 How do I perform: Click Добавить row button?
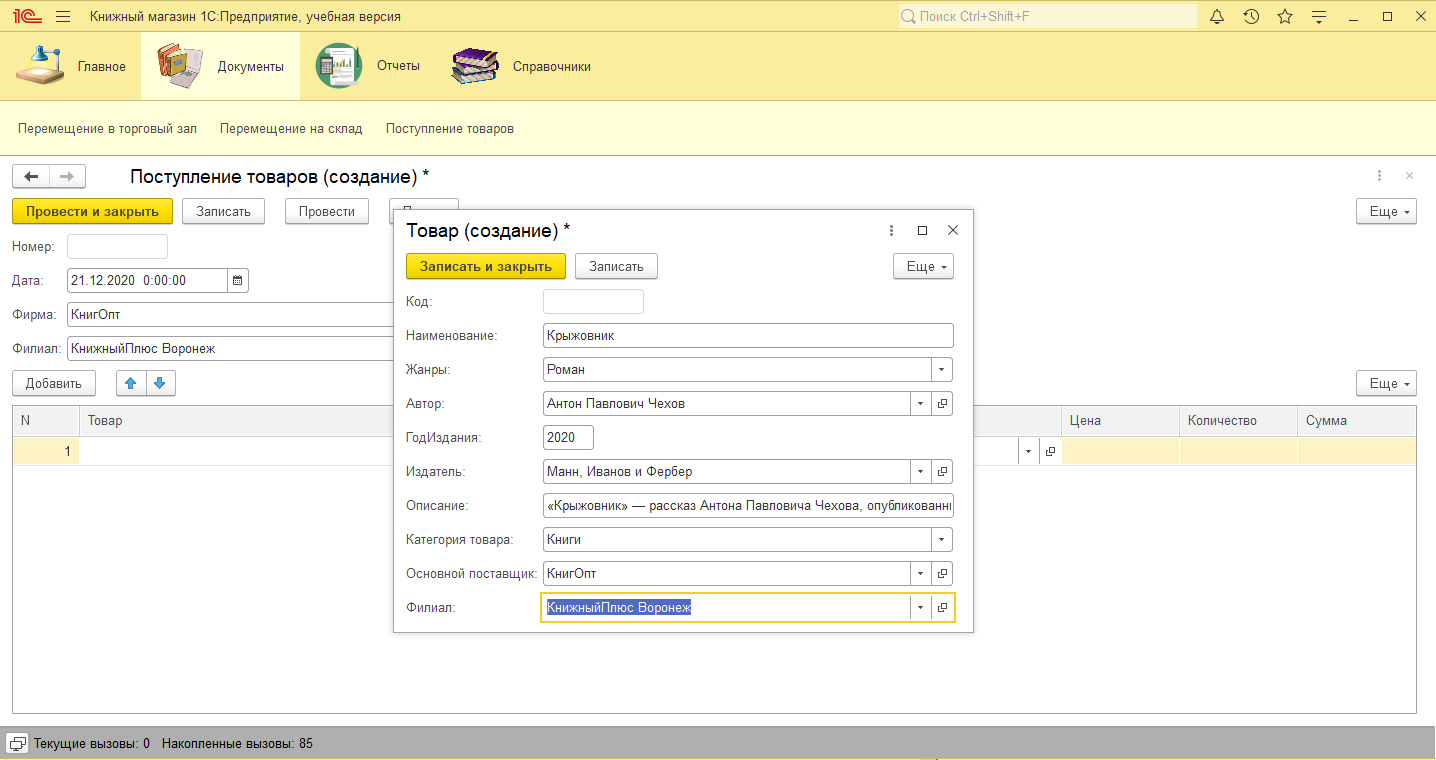(x=54, y=383)
